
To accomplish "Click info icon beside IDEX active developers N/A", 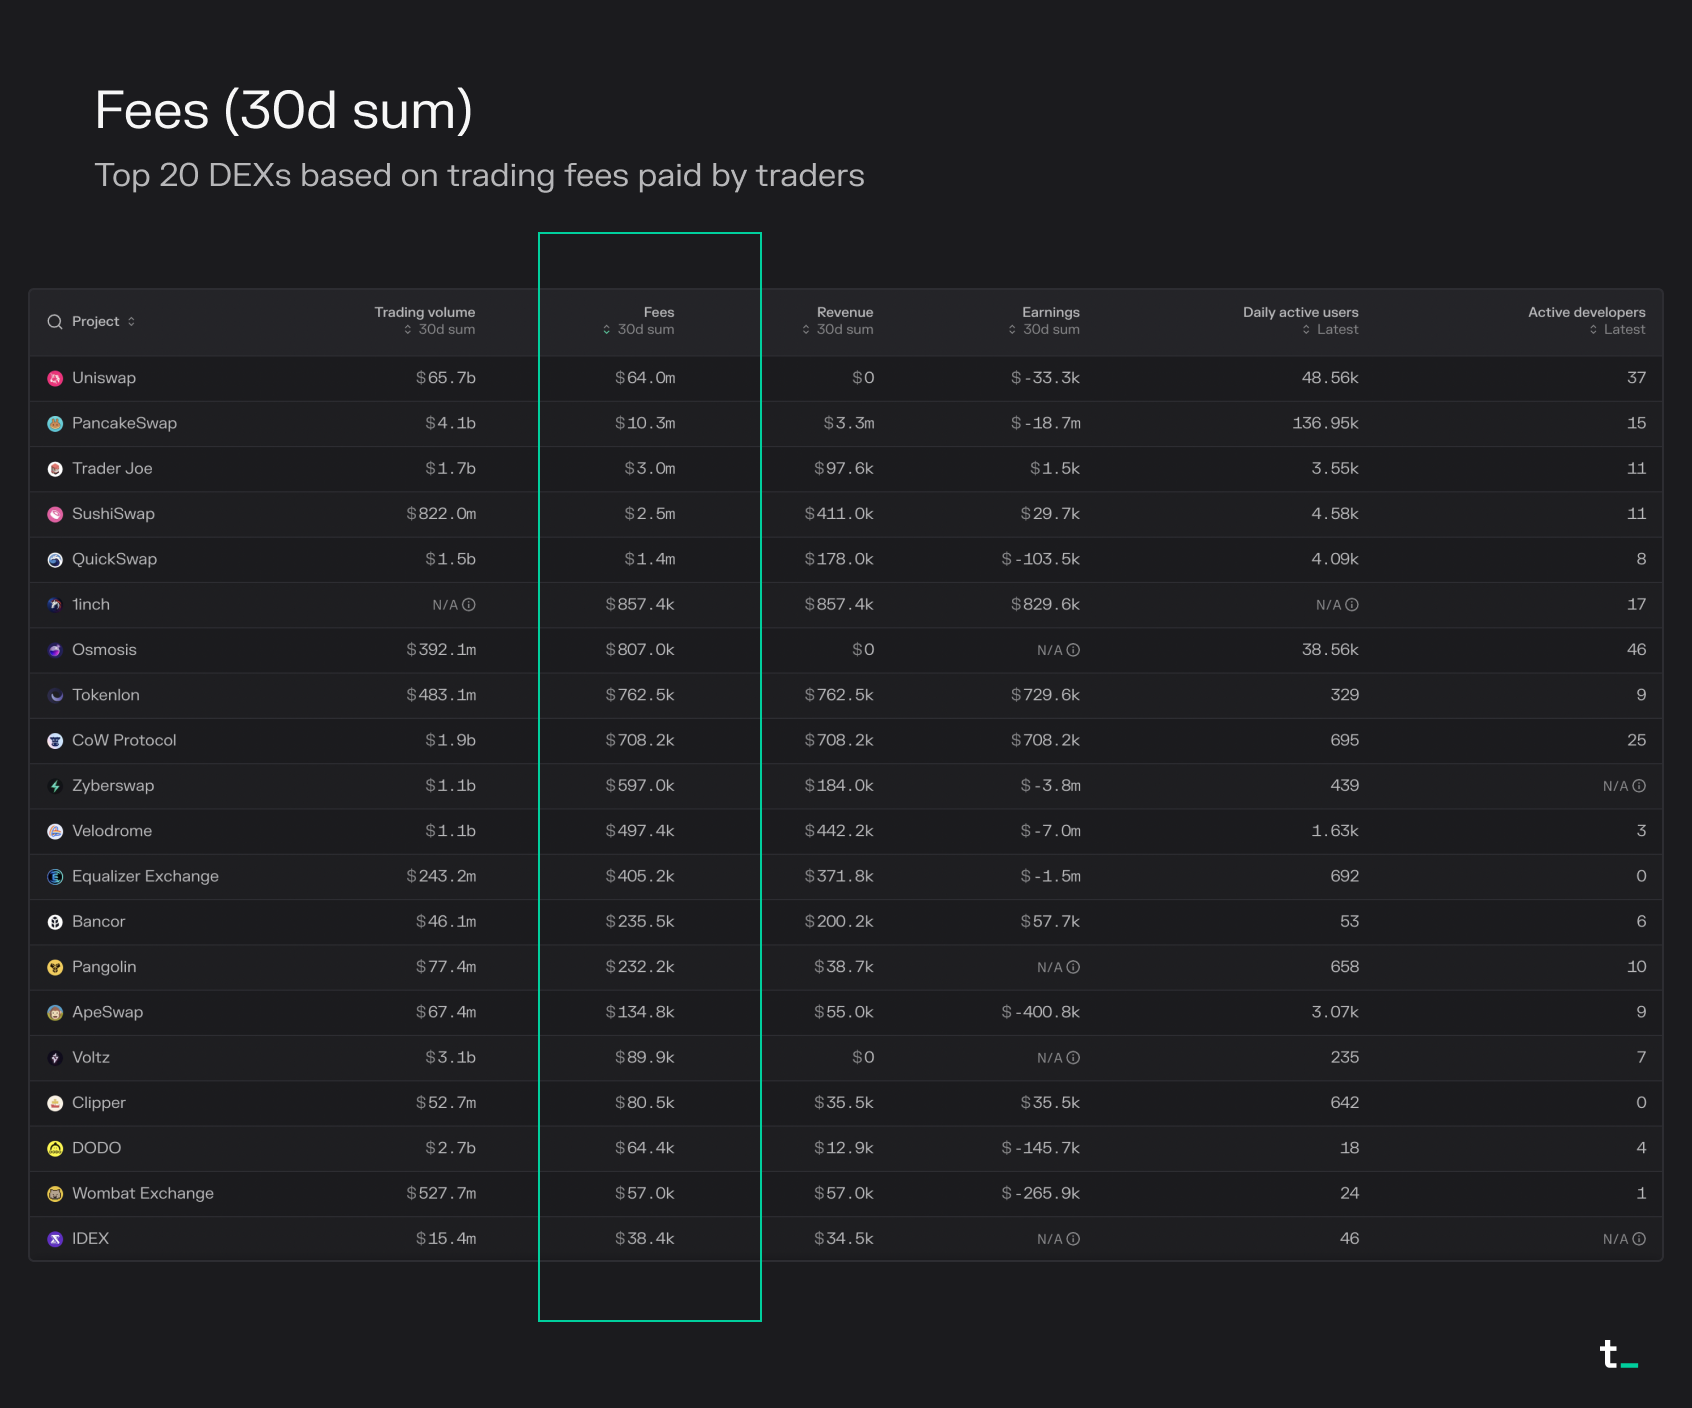I will click(1639, 1239).
